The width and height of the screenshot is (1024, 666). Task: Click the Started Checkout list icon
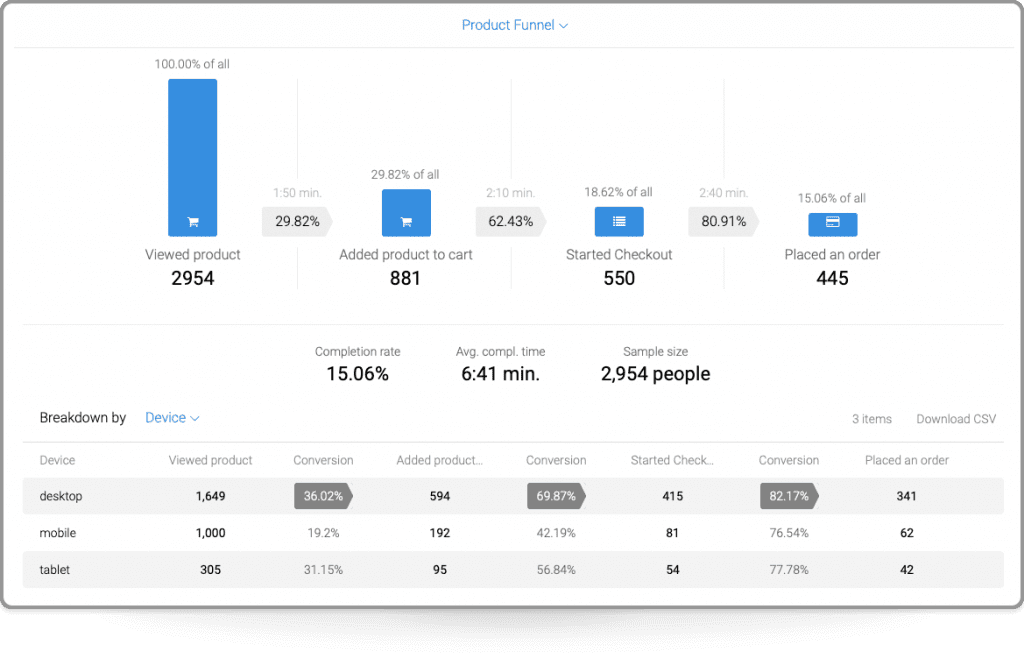618,221
